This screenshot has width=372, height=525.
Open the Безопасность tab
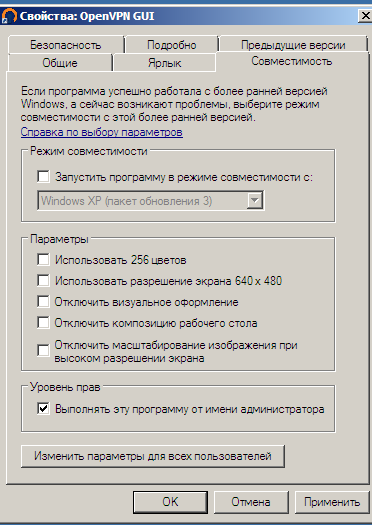pos(66,45)
